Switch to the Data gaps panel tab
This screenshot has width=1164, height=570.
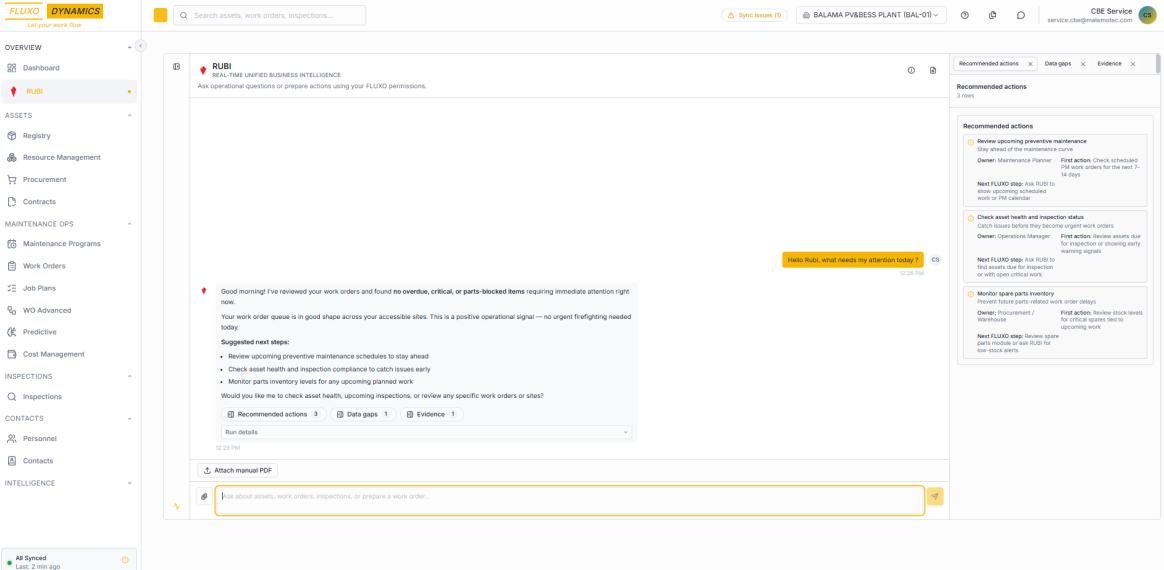click(x=1058, y=64)
